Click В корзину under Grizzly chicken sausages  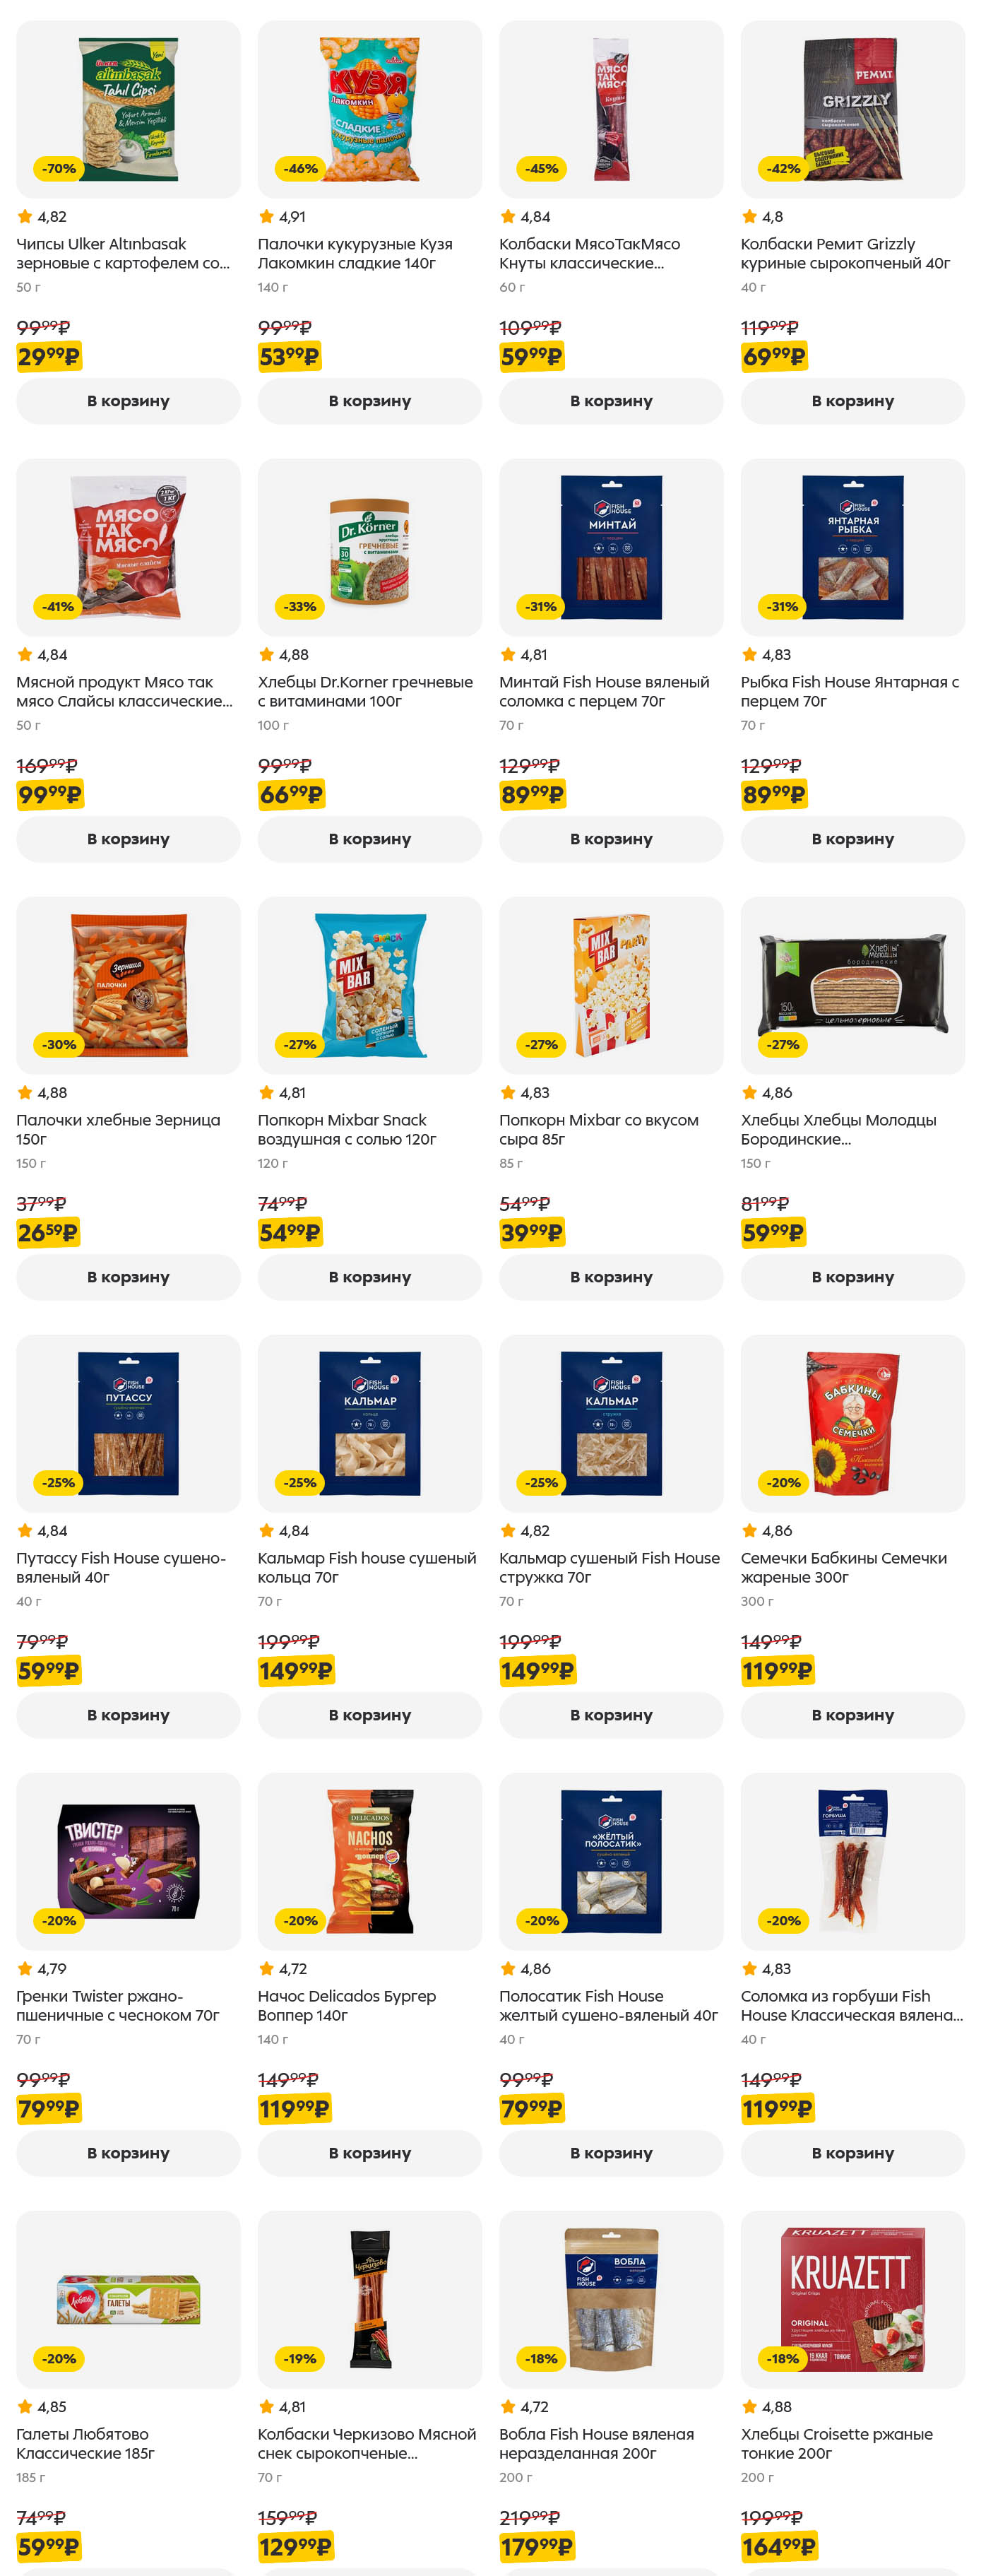(852, 401)
